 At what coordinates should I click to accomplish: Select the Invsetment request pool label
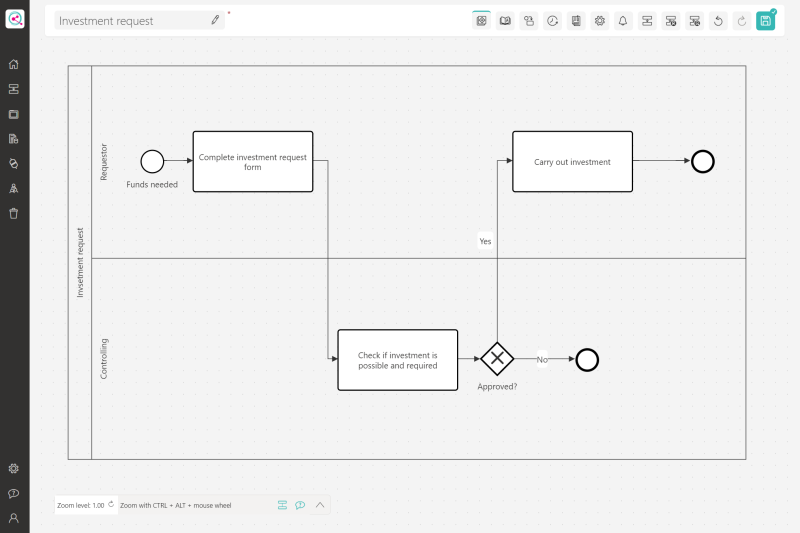[80, 262]
